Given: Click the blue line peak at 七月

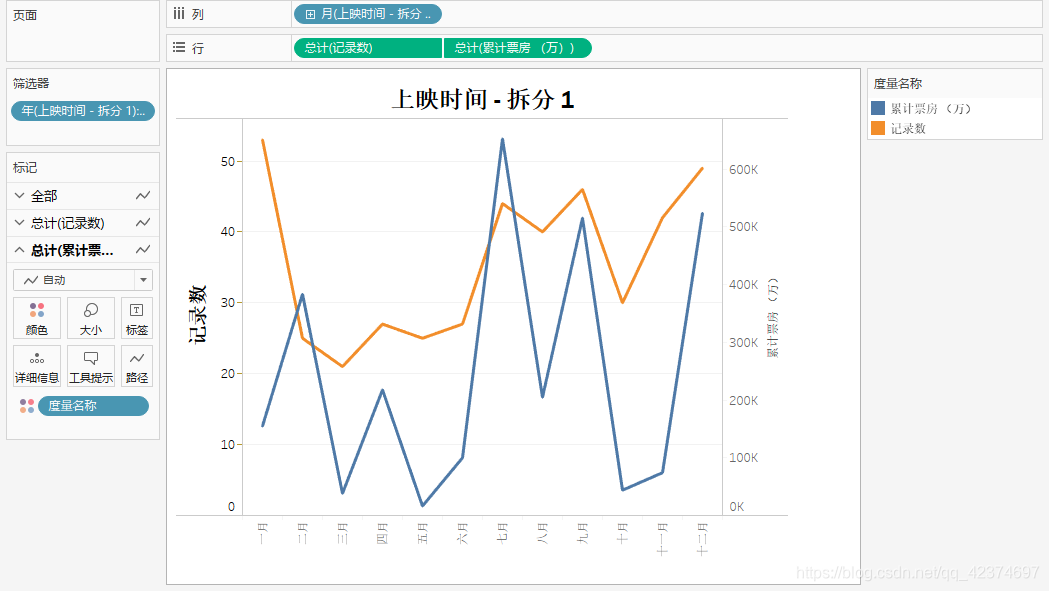Looking at the screenshot, I should coord(502,139).
